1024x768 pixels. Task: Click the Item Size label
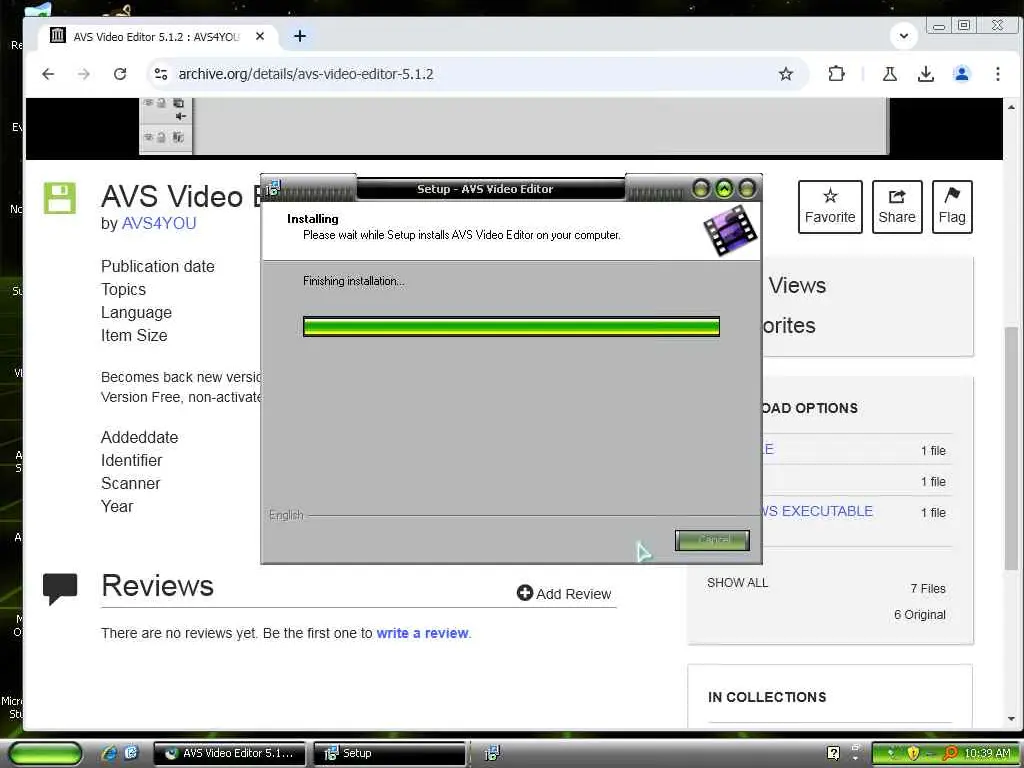pyautogui.click(x=134, y=336)
